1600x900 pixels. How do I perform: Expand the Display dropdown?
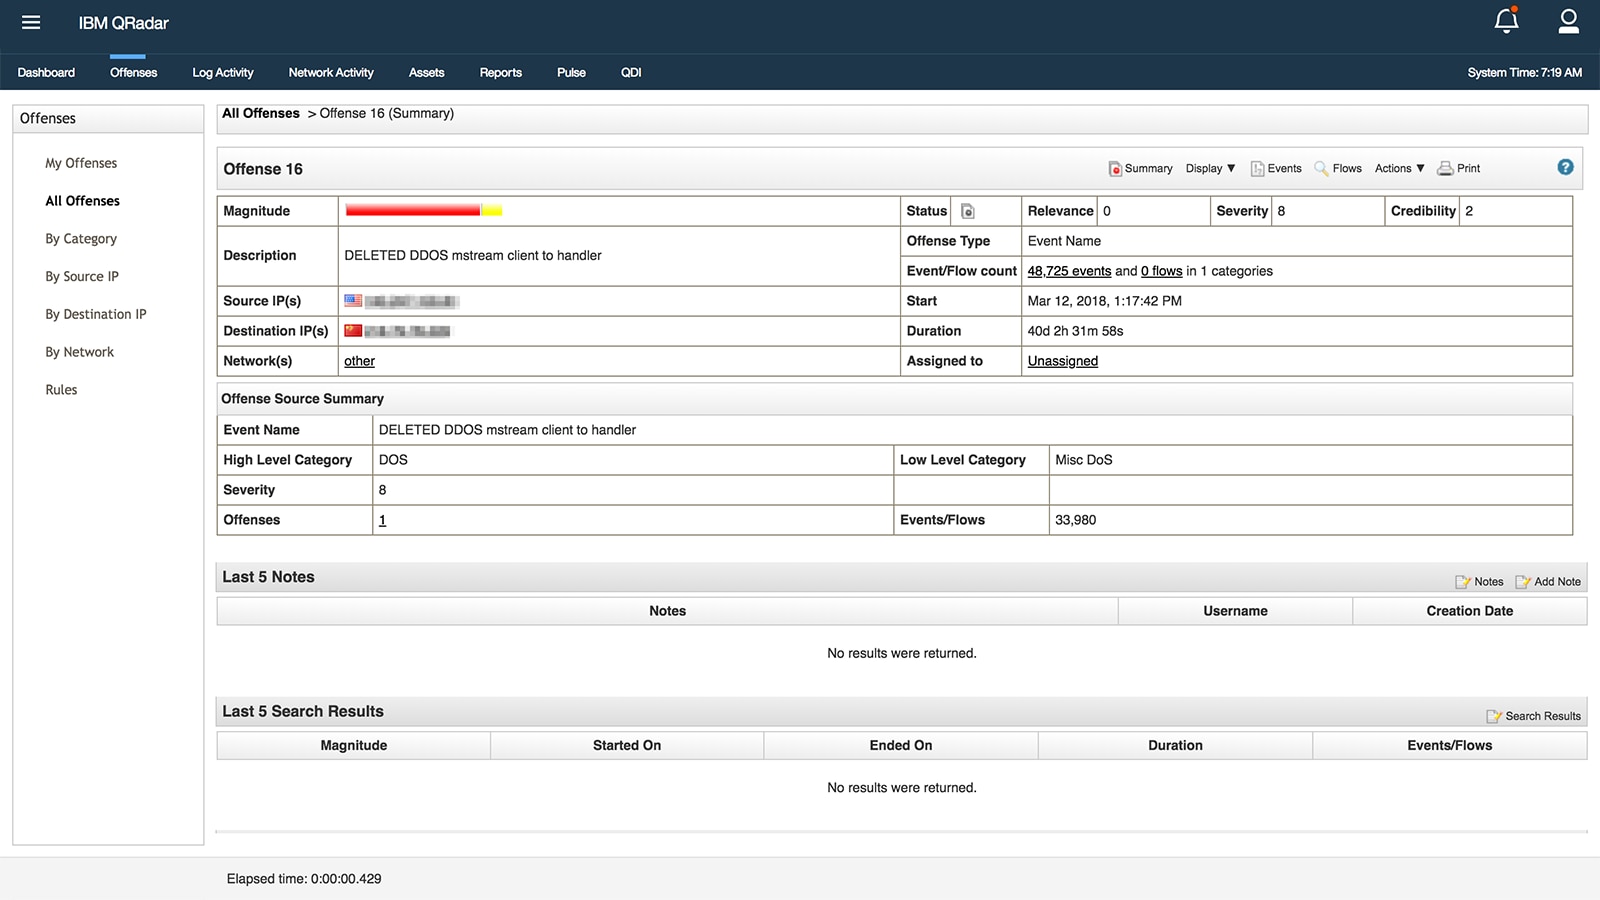pos(1210,168)
